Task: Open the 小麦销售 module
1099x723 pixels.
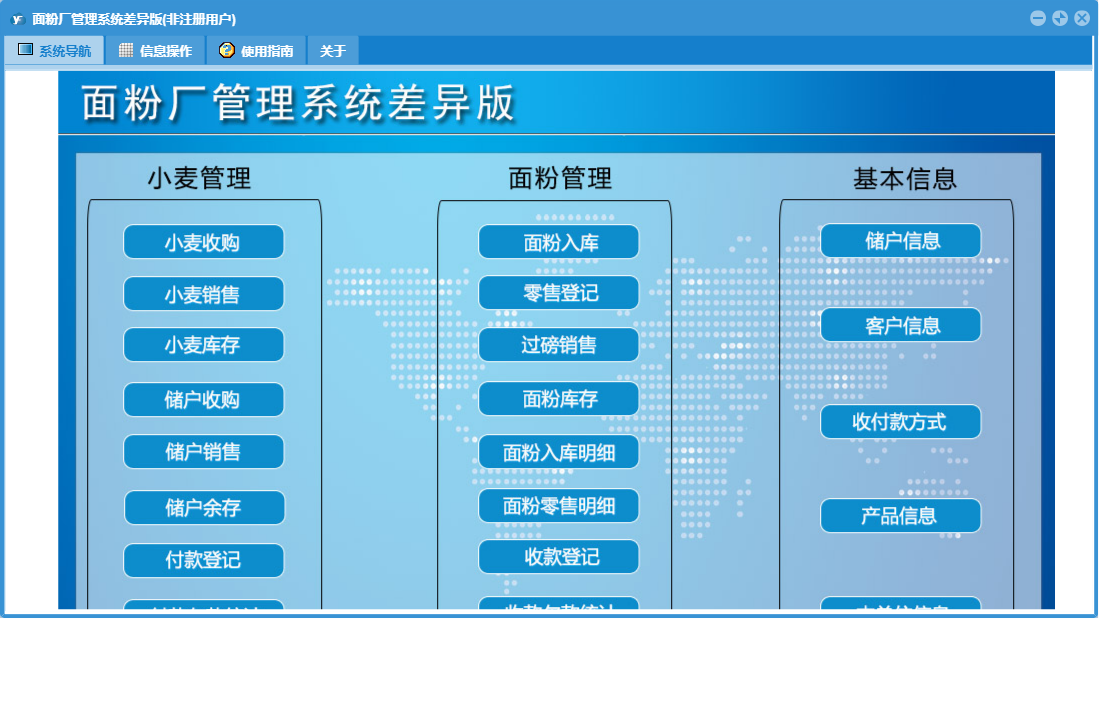Action: 204,294
